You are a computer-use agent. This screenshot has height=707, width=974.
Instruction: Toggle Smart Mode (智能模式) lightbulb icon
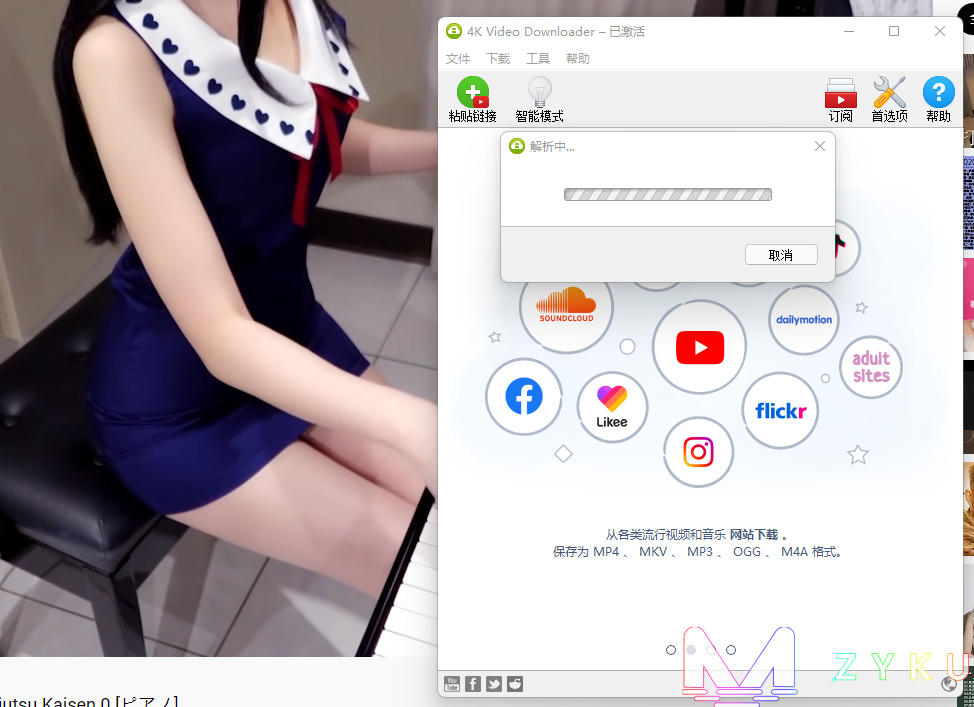(539, 93)
